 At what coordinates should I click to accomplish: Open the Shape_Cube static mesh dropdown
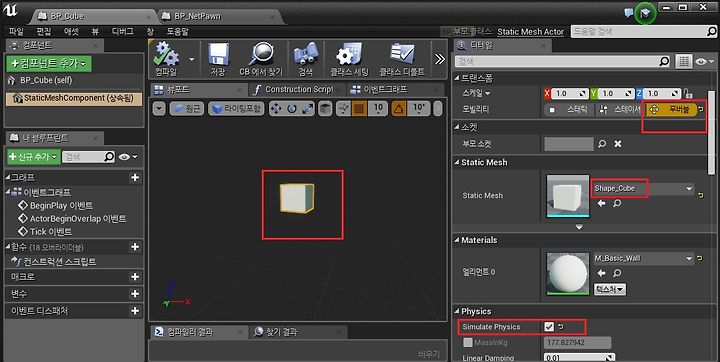tap(643, 189)
